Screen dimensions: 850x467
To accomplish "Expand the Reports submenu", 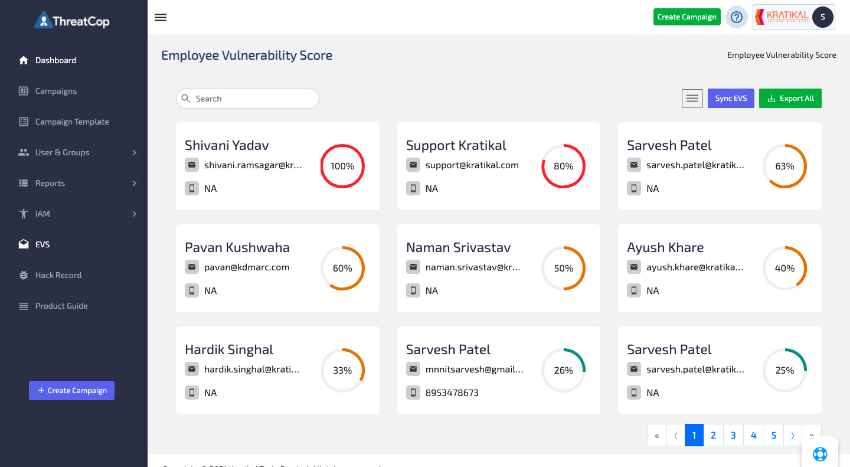I will [134, 184].
